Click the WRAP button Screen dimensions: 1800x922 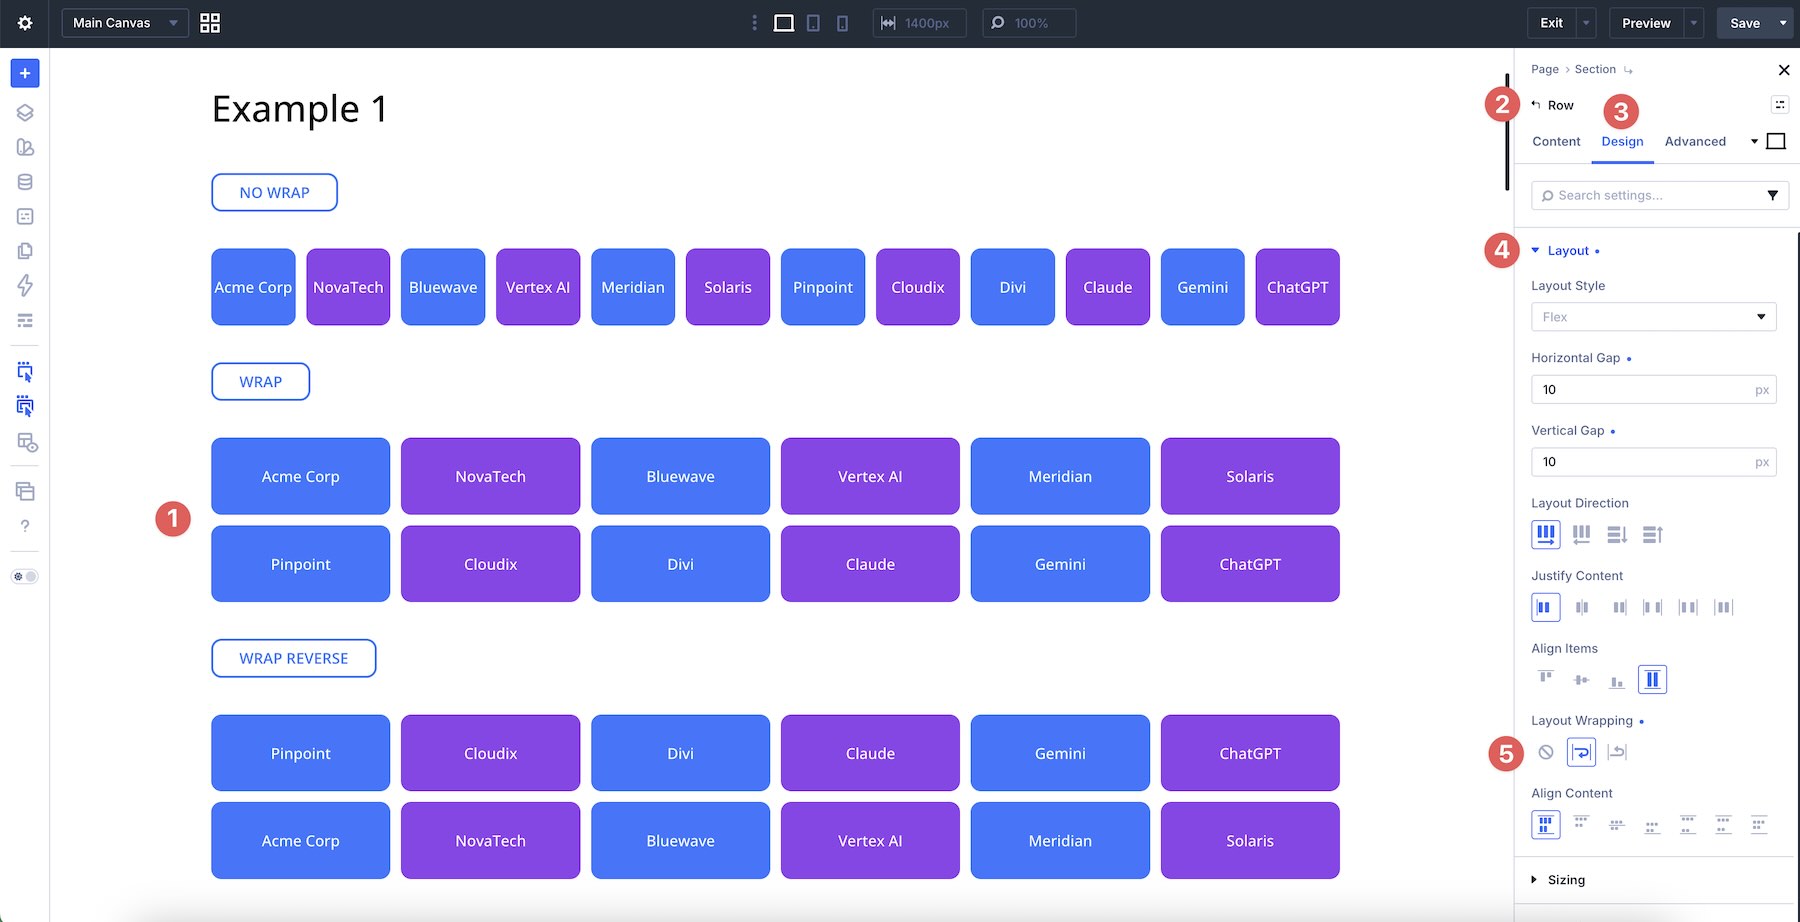tap(260, 382)
